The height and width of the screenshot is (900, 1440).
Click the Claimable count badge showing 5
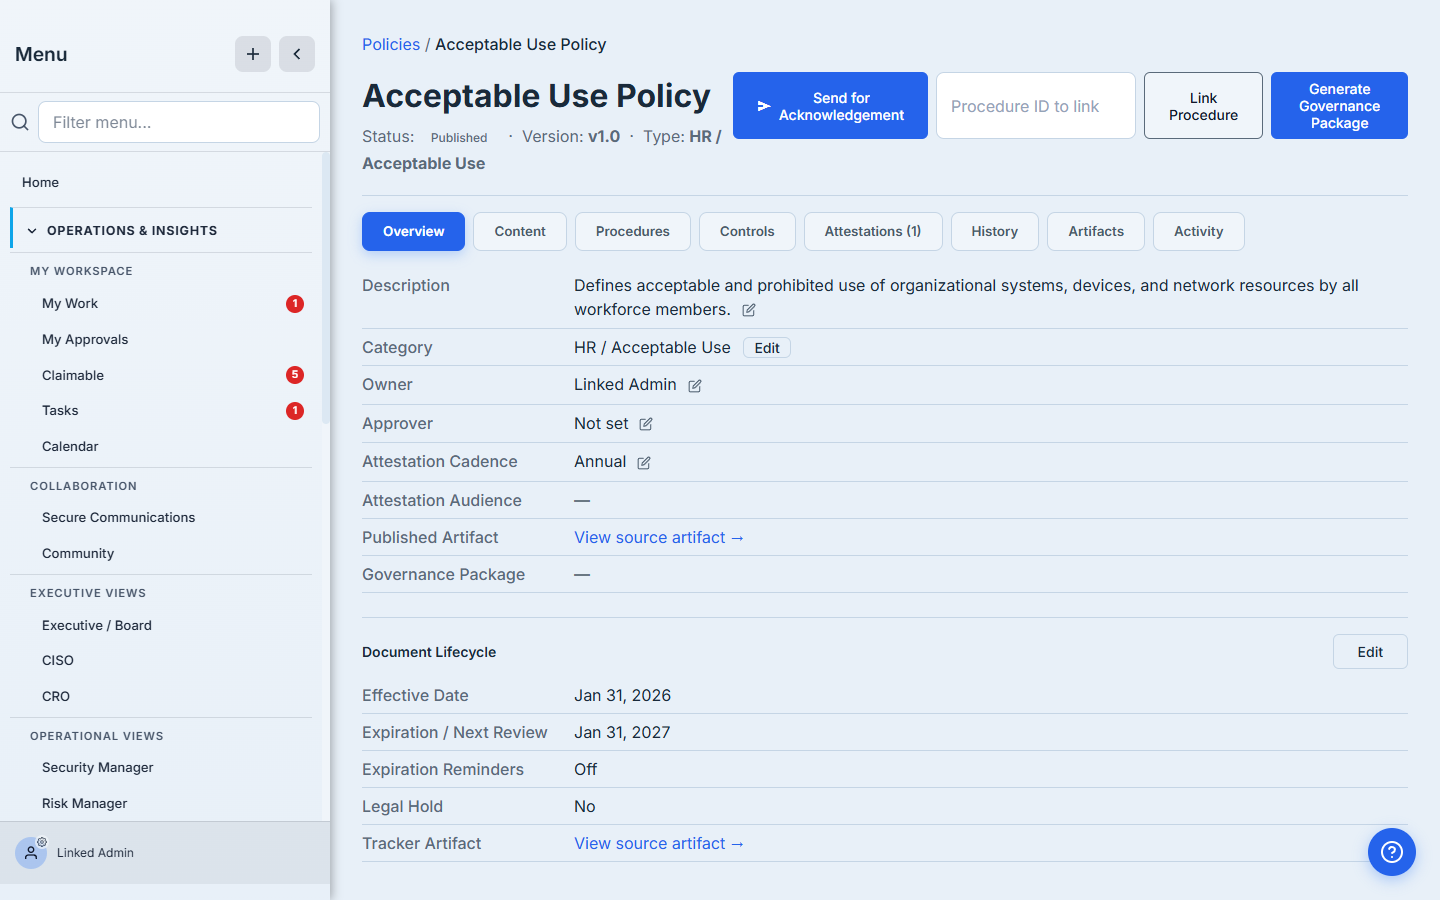295,375
